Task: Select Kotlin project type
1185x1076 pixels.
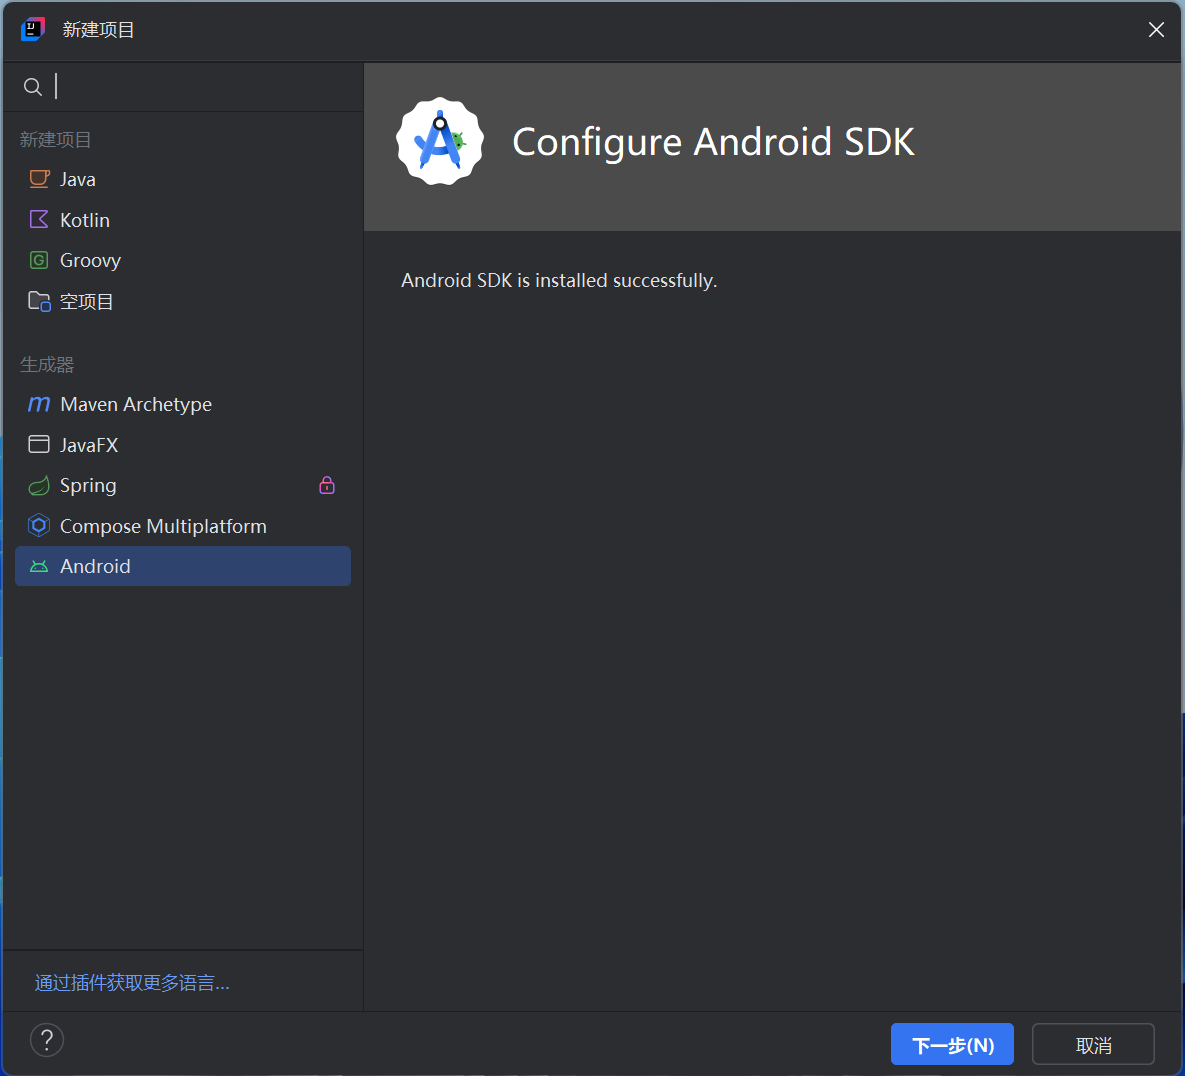Action: tap(183, 220)
